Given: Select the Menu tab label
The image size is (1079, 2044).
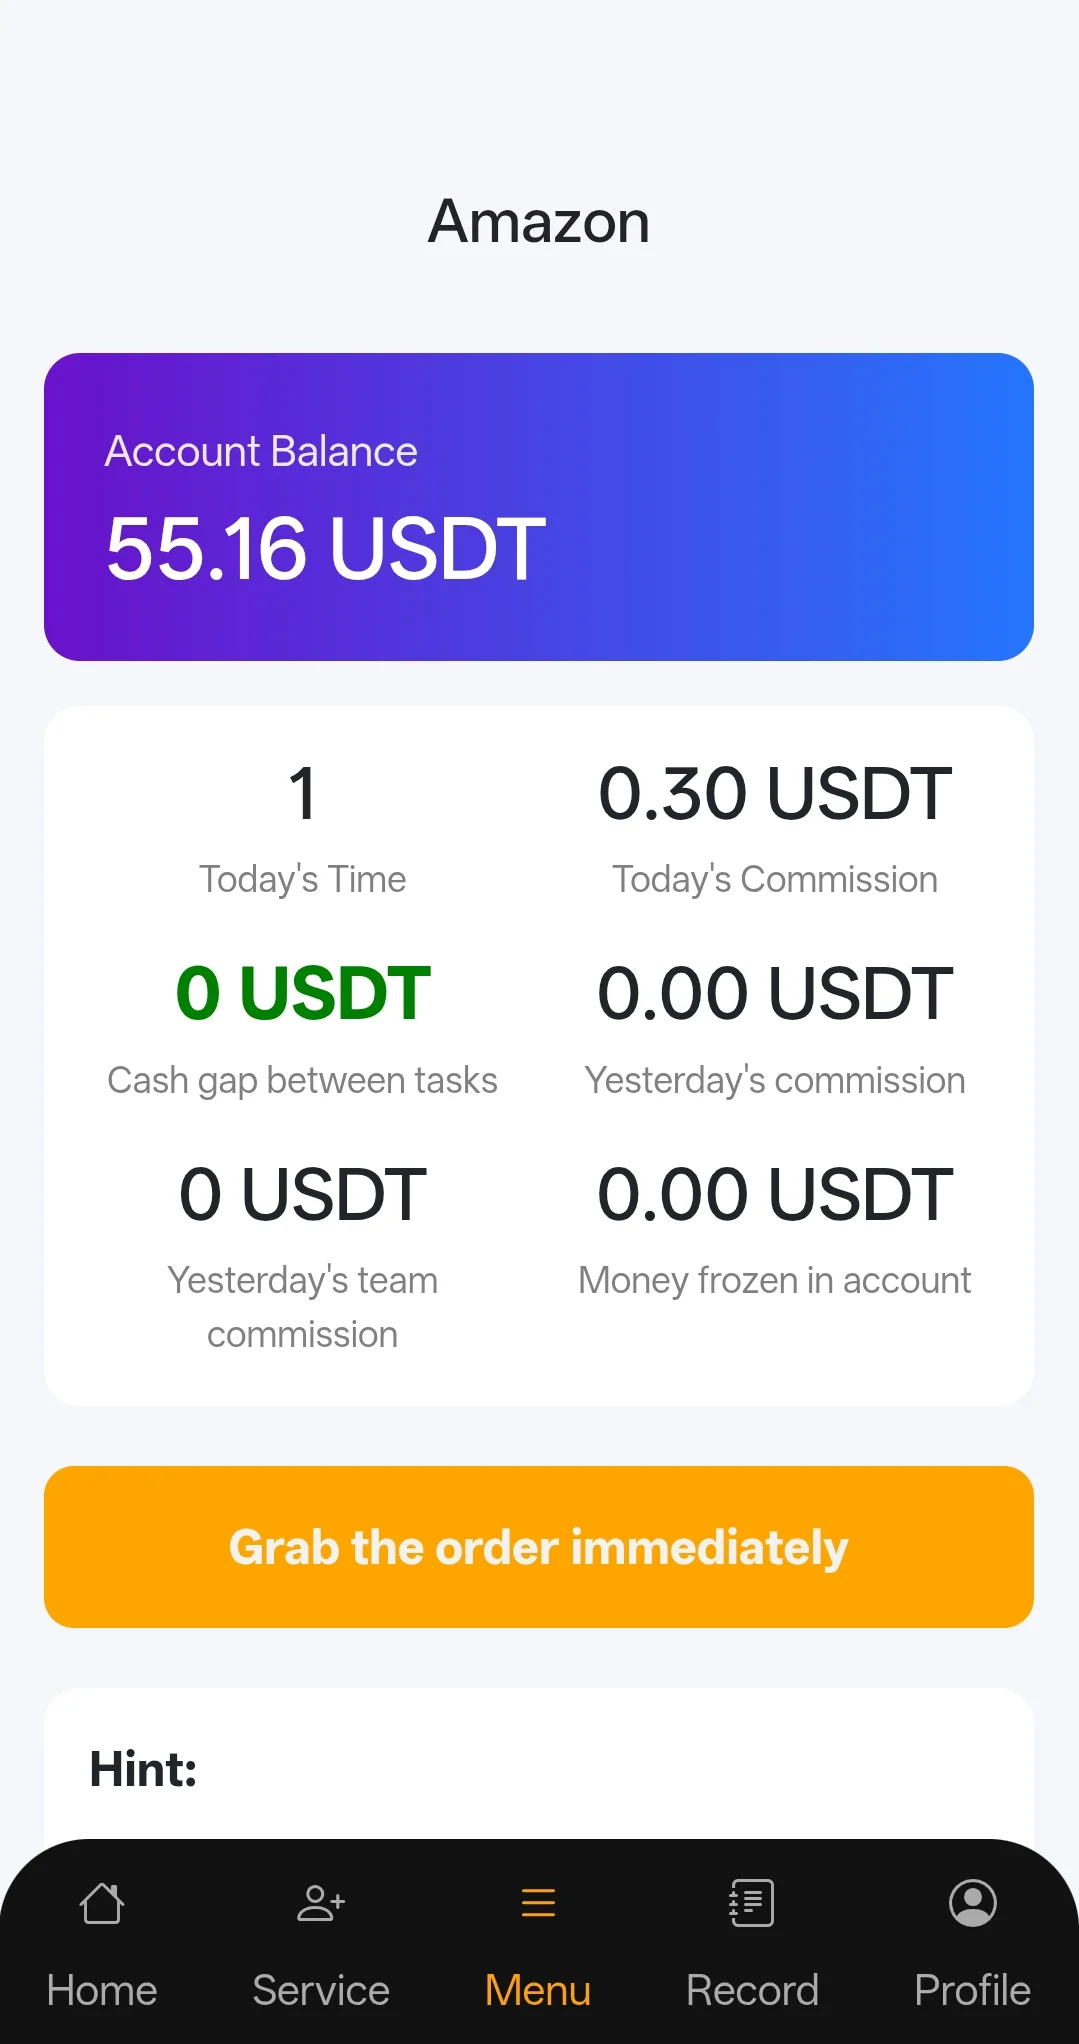Looking at the screenshot, I should (538, 1990).
